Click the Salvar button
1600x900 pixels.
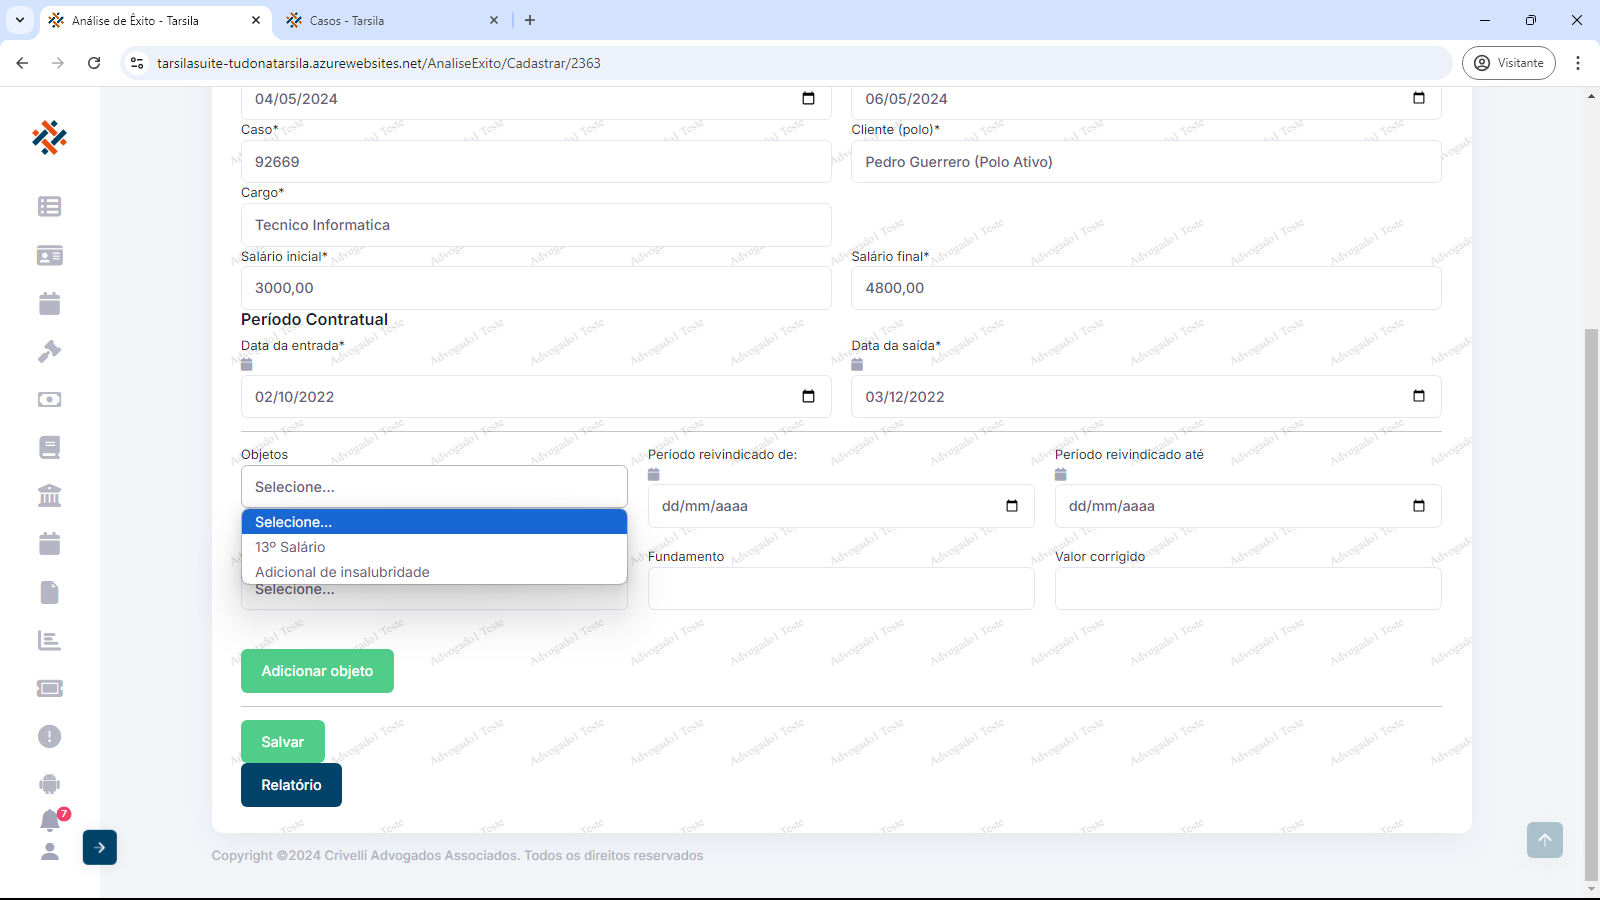[282, 742]
